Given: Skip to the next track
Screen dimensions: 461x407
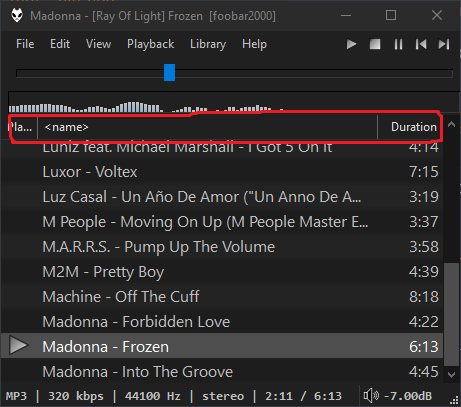Looking at the screenshot, I should coord(444,44).
